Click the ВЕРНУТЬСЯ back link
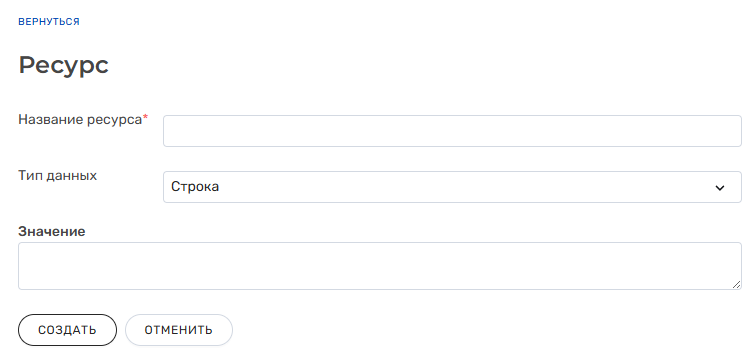The width and height of the screenshot is (754, 360). [x=49, y=22]
